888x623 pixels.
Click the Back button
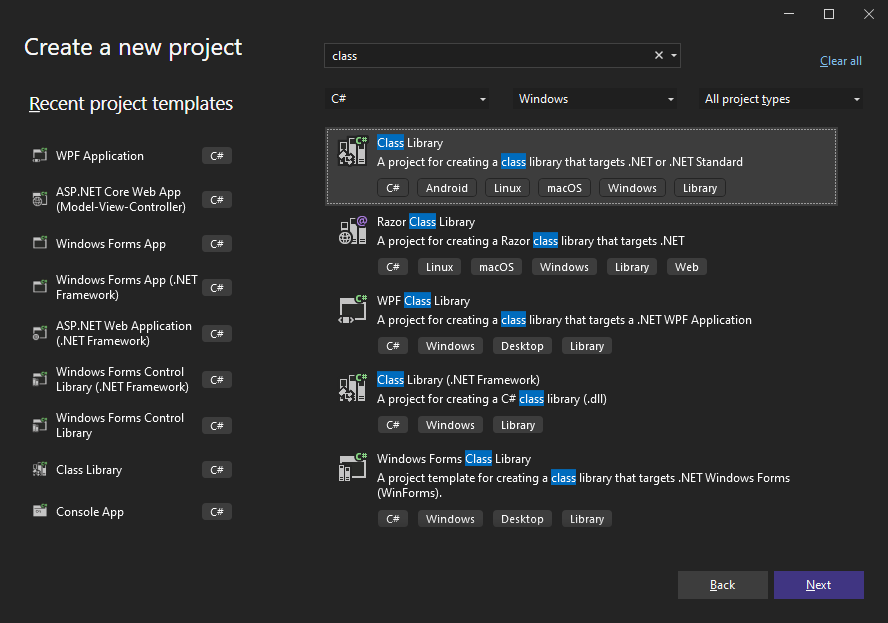tap(723, 585)
